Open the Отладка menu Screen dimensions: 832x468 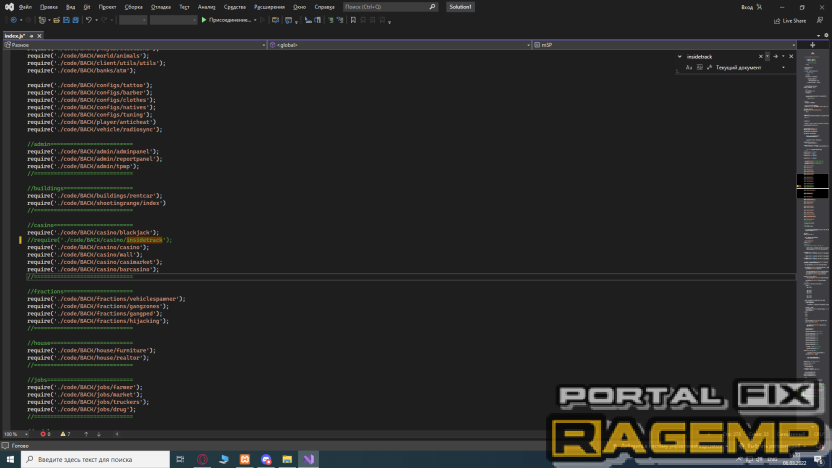pyautogui.click(x=161, y=7)
